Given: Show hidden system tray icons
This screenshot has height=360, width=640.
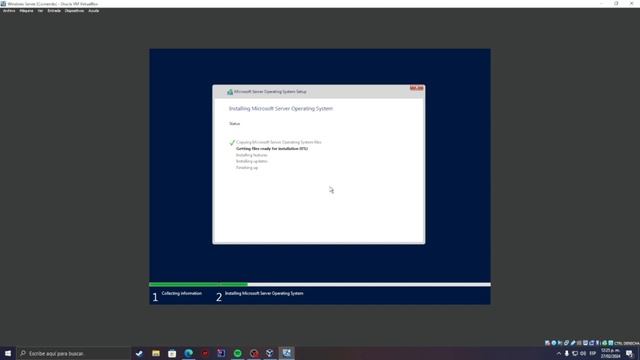Looking at the screenshot, I should click(559, 353).
